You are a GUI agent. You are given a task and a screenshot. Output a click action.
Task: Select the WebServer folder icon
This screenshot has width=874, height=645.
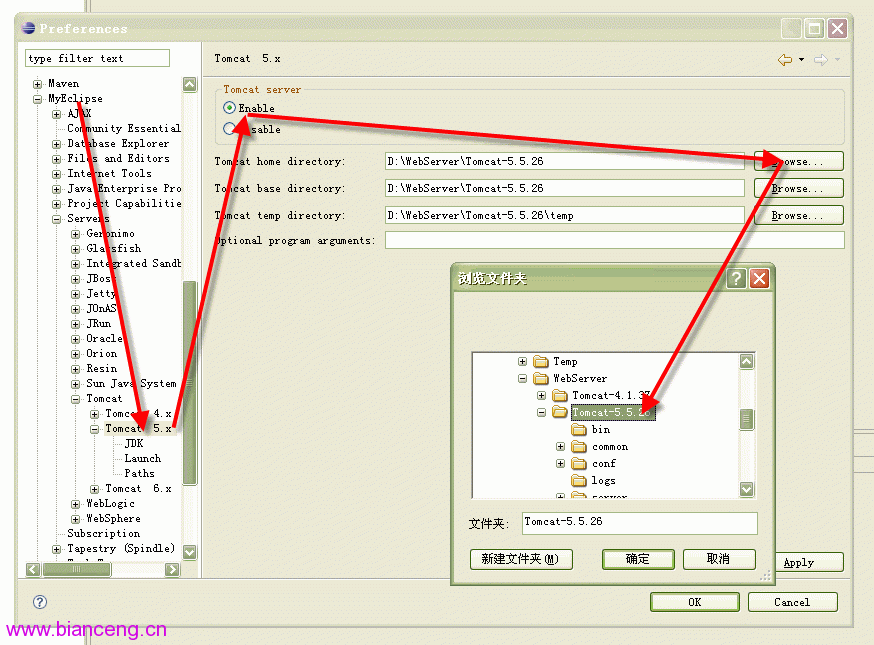(x=541, y=379)
